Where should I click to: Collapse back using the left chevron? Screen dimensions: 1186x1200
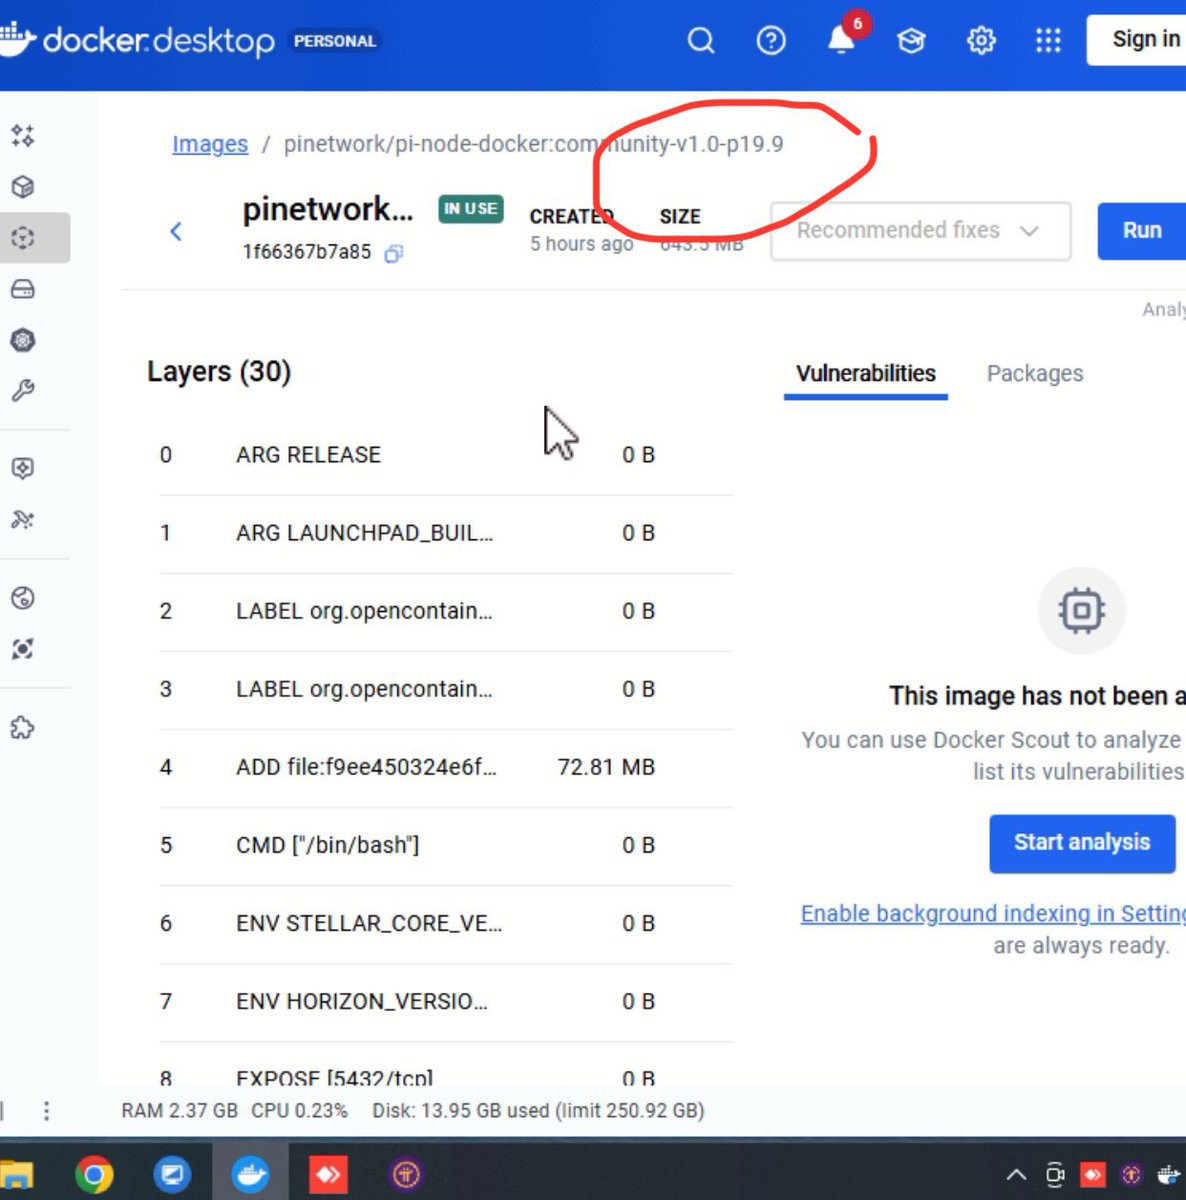(176, 231)
